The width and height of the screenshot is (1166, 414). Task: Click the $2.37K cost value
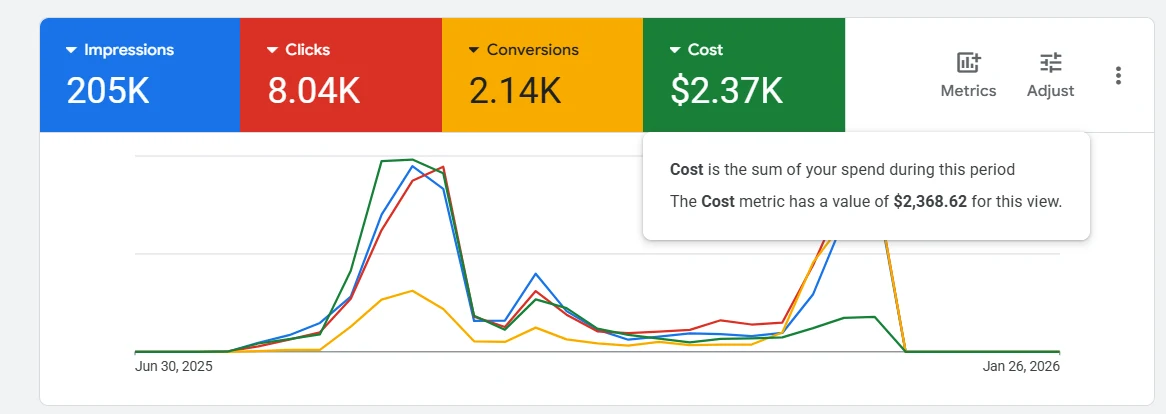pyautogui.click(x=727, y=91)
